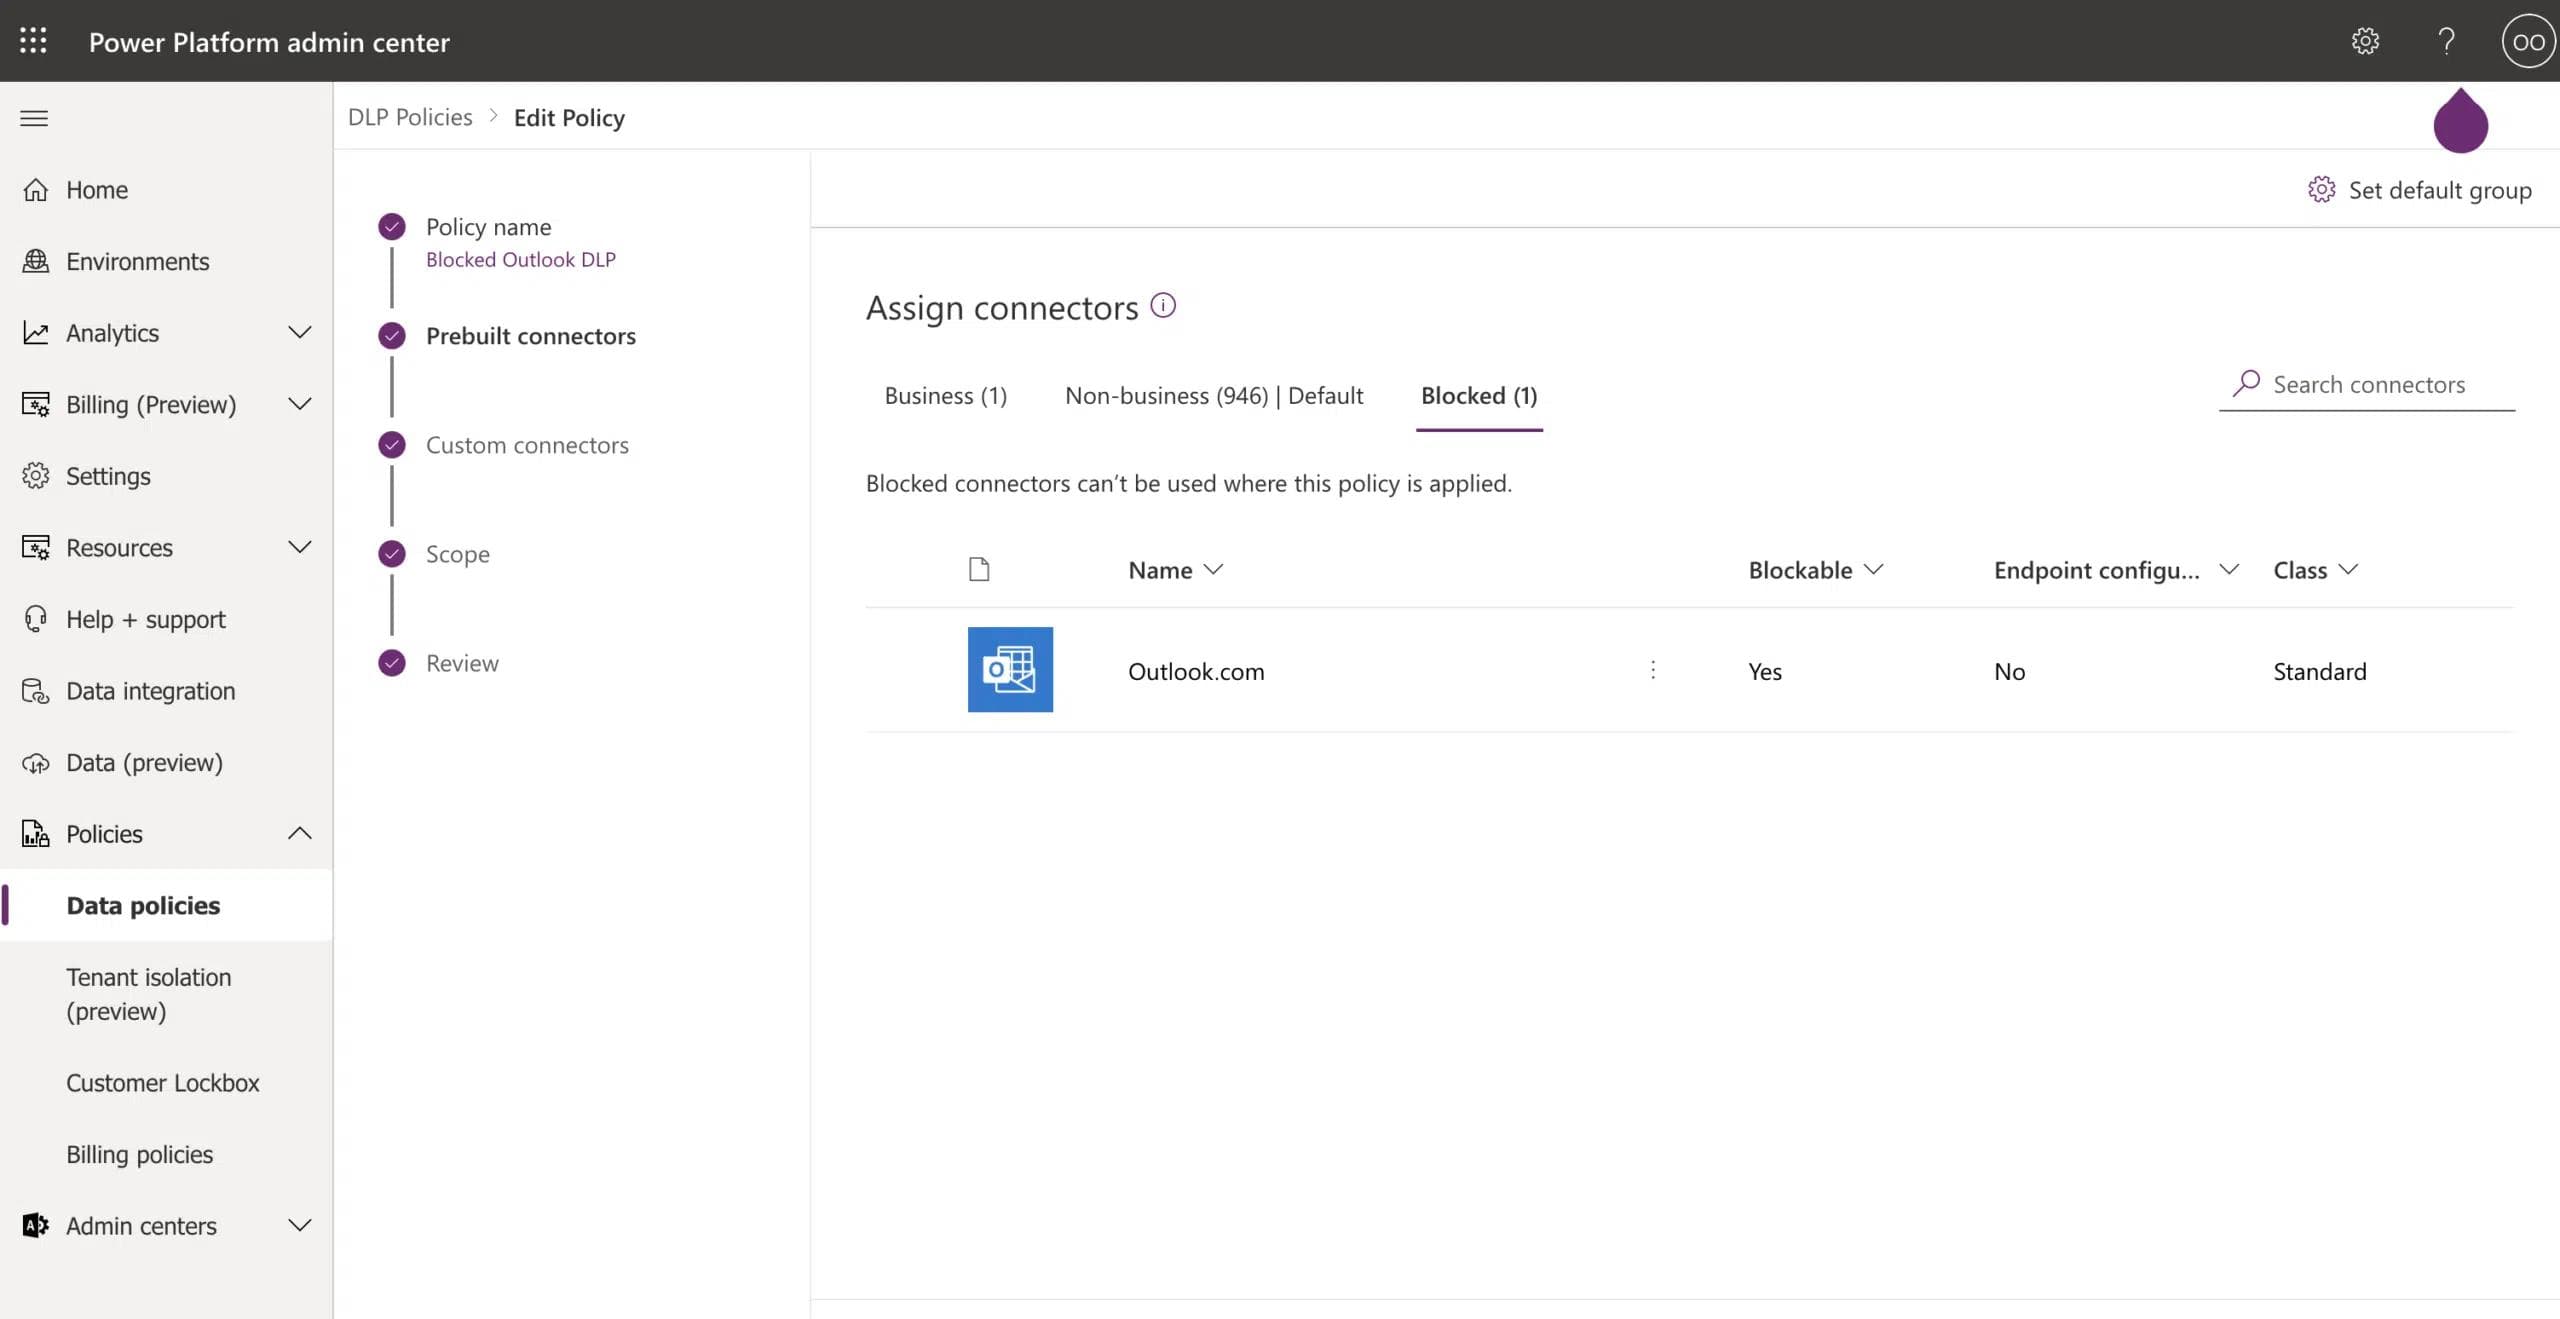Go to the Policy name step
Image resolution: width=2560 pixels, height=1319 pixels.
(488, 227)
